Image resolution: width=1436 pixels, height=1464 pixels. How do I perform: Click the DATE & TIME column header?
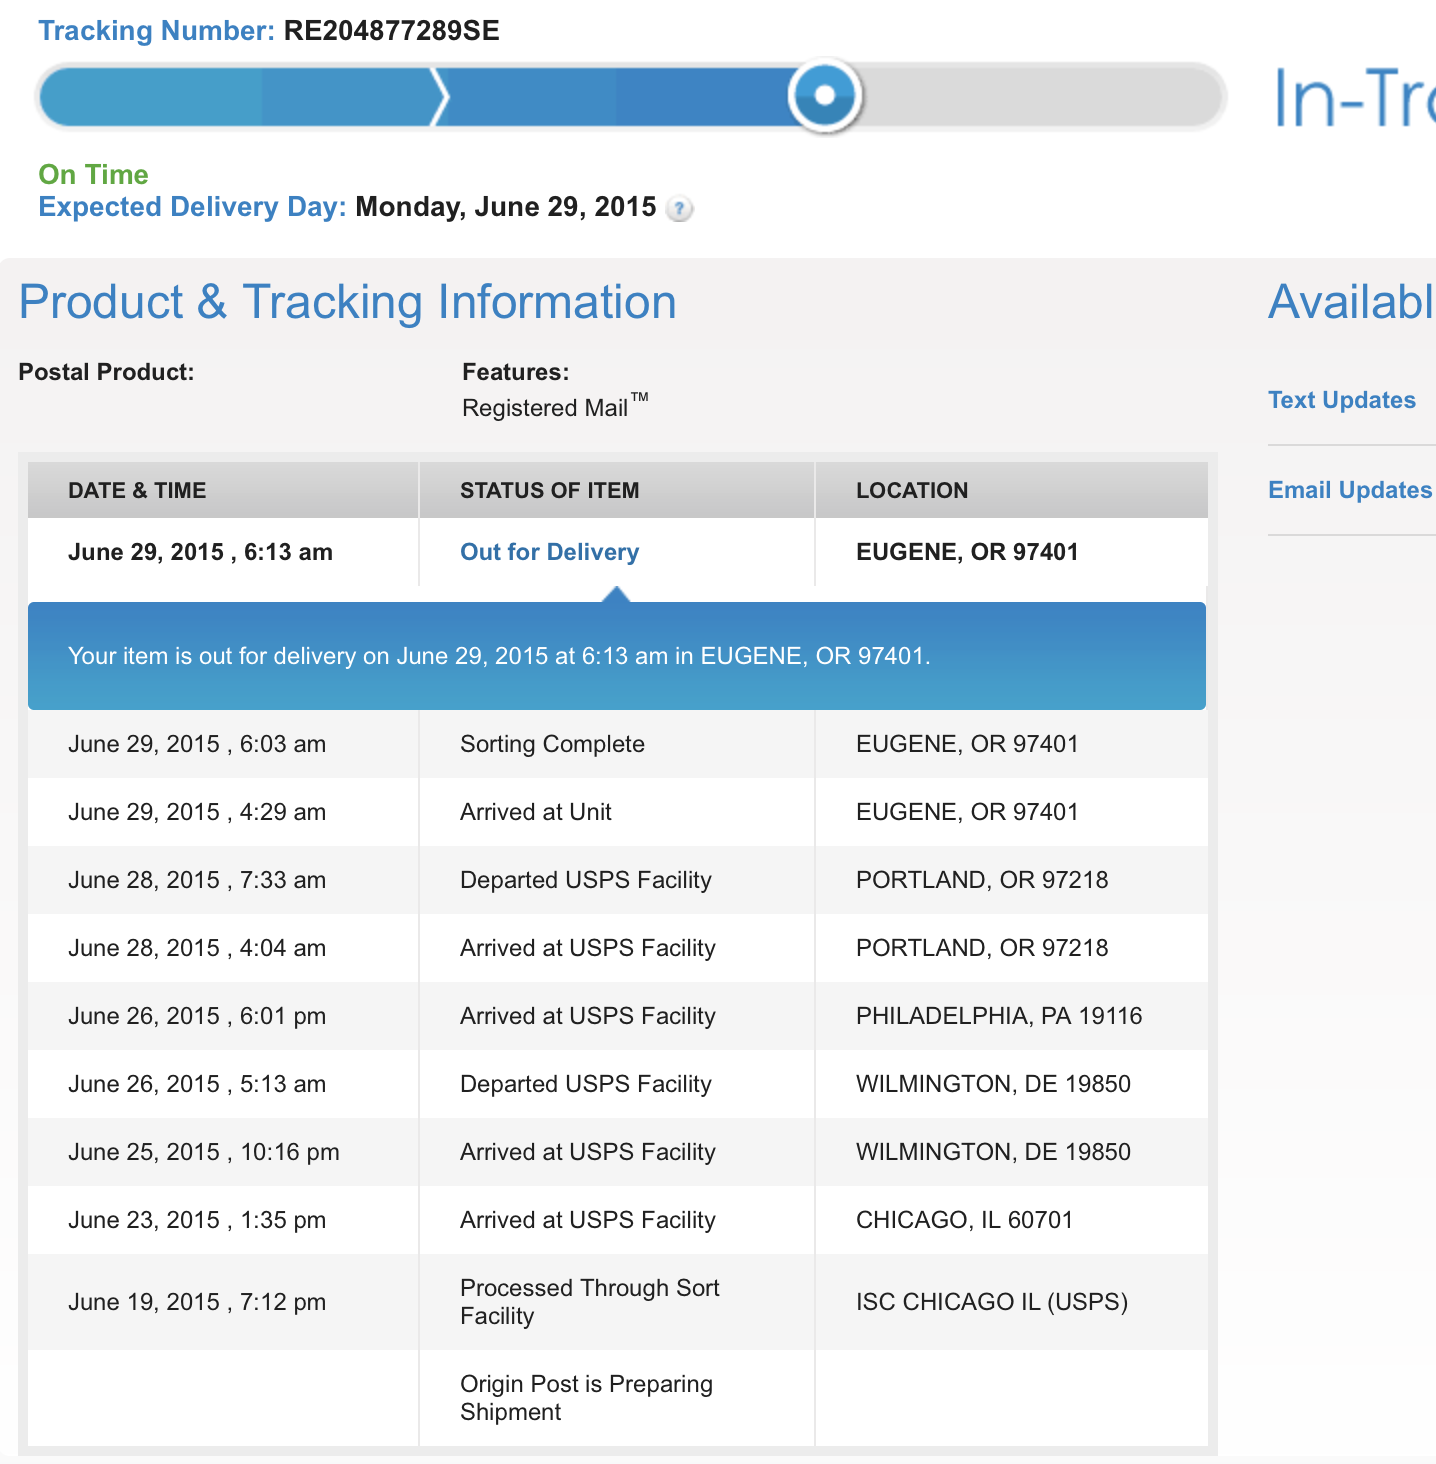[x=137, y=490]
